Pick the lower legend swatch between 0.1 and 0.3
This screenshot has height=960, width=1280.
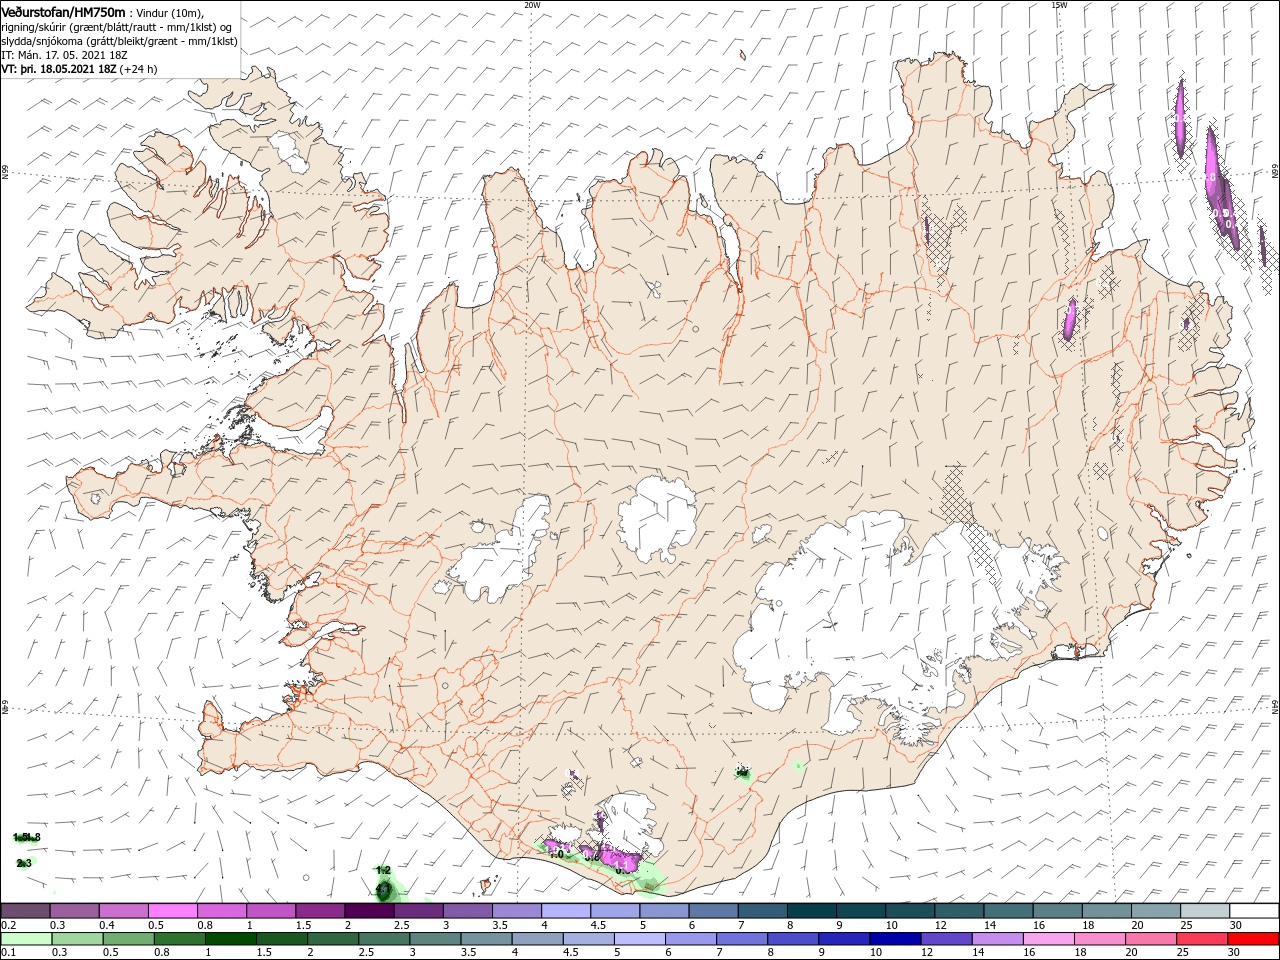[x=26, y=939]
